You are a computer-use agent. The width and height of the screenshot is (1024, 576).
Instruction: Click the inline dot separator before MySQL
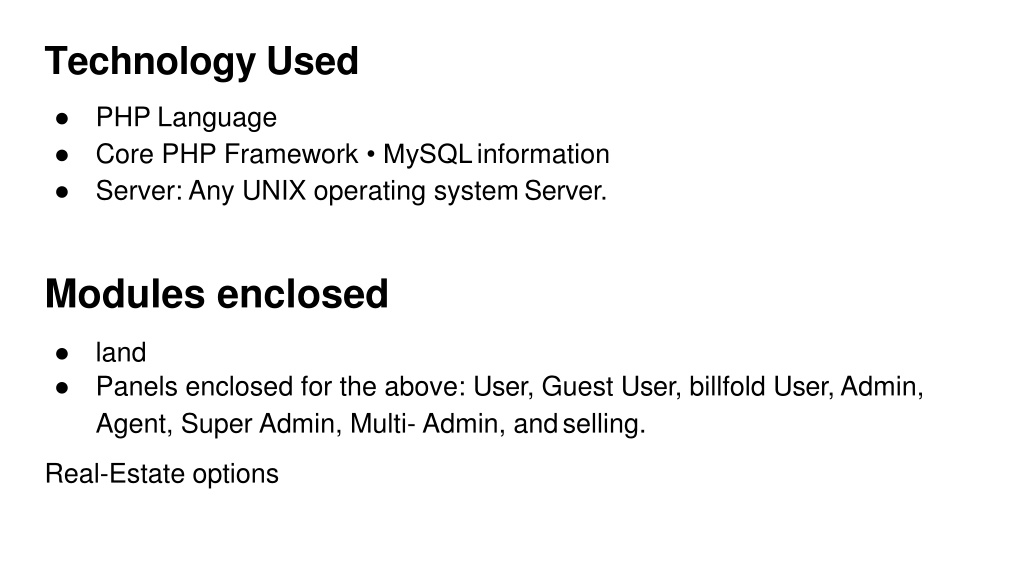point(370,155)
